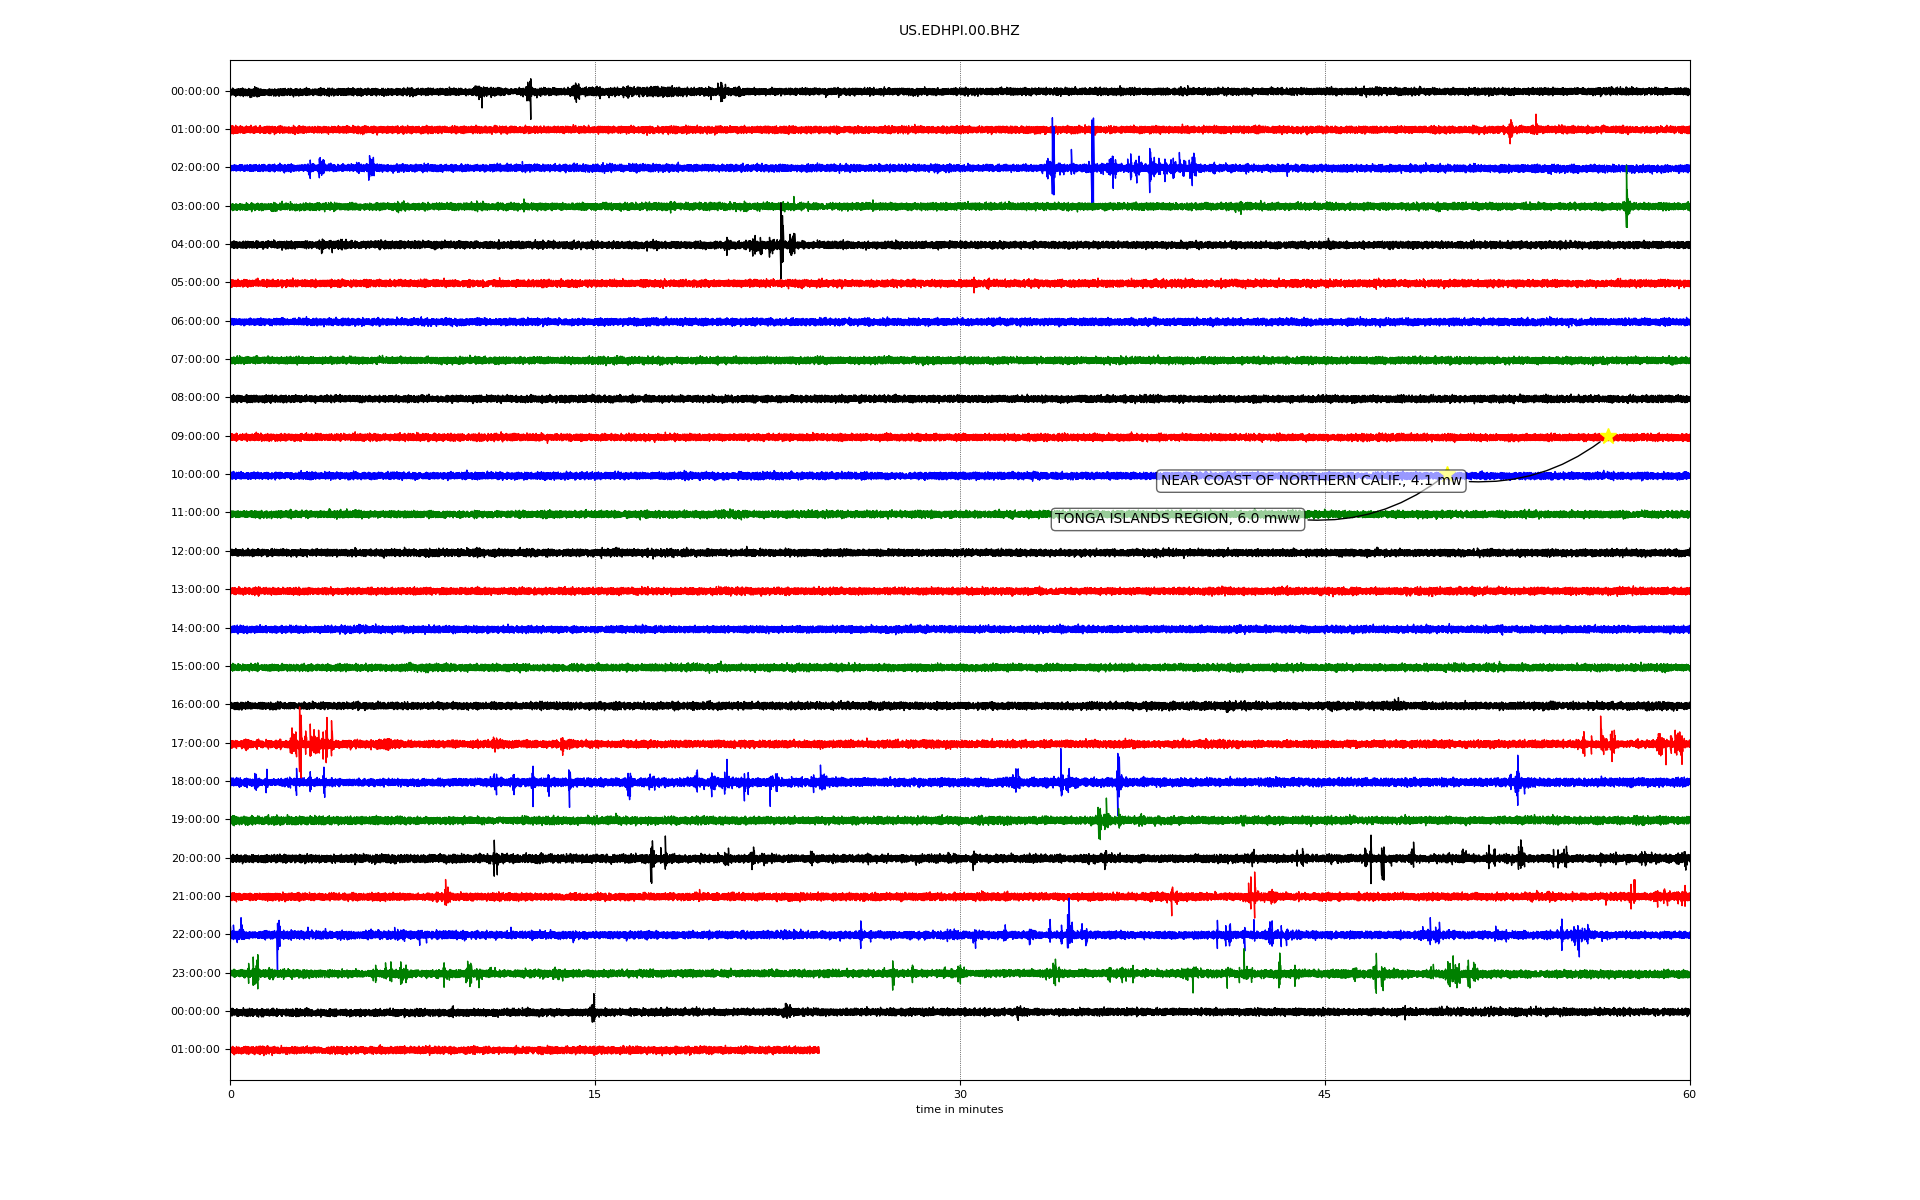The height and width of the screenshot is (1200, 1920).
Task: Click the red burst at start of 17:00 trace
Action: tap(310, 742)
